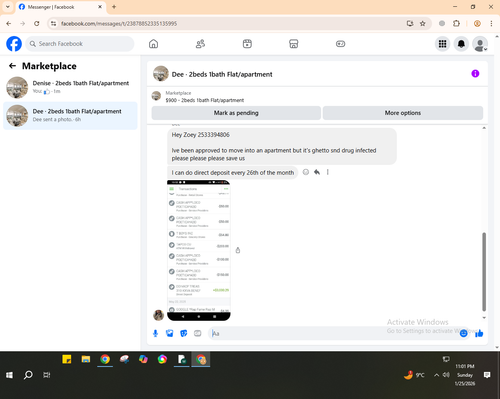Reply to the direct deposit message
This screenshot has height=399, width=500.
click(317, 172)
